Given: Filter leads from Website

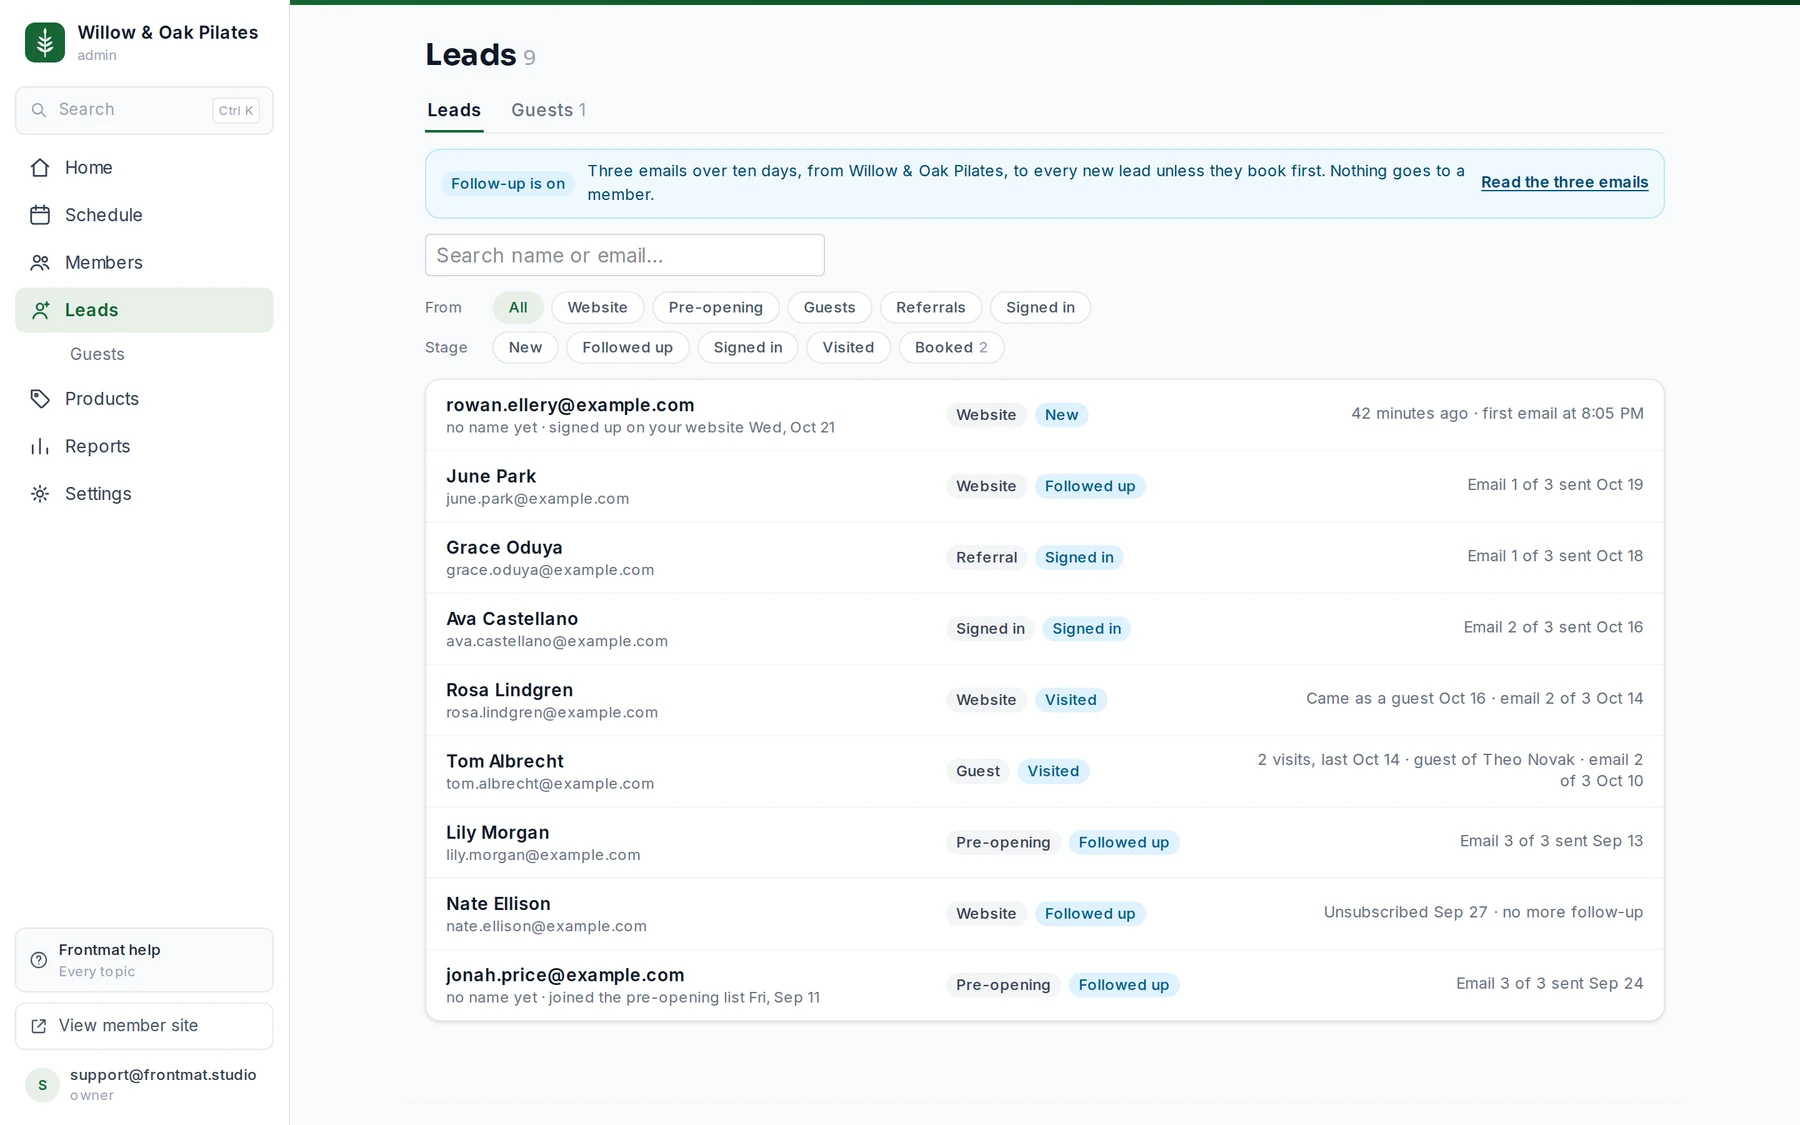Looking at the screenshot, I should [x=598, y=307].
